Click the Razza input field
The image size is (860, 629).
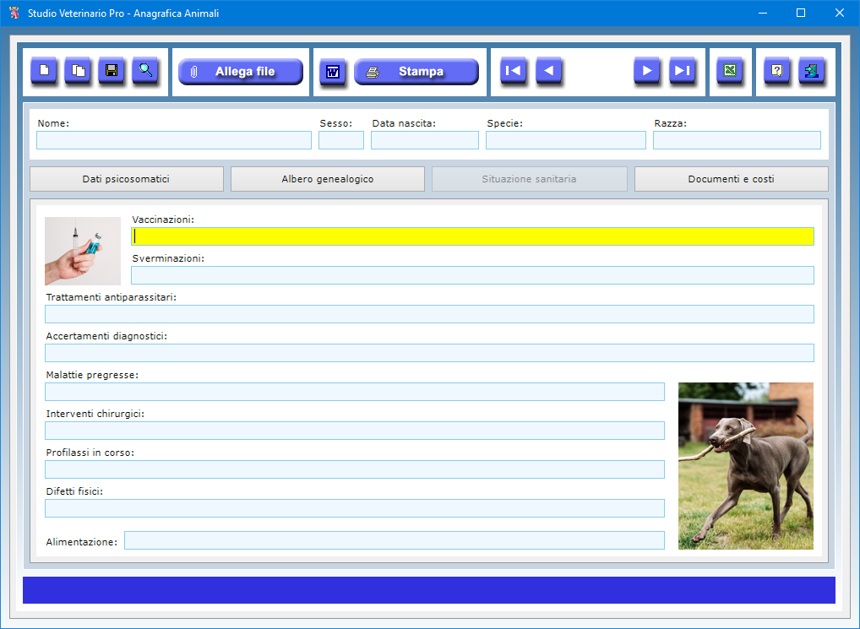(x=737, y=140)
